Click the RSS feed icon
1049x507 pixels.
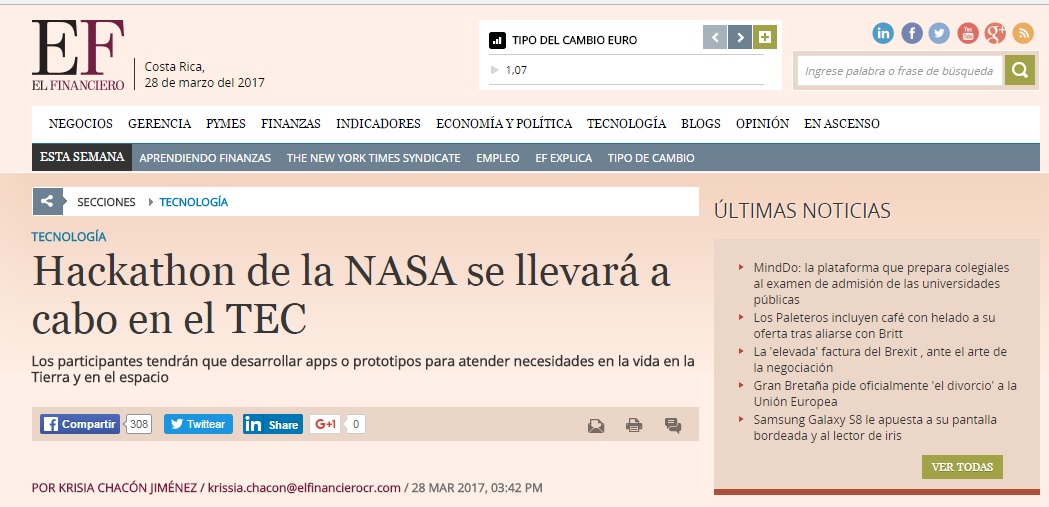[1023, 33]
